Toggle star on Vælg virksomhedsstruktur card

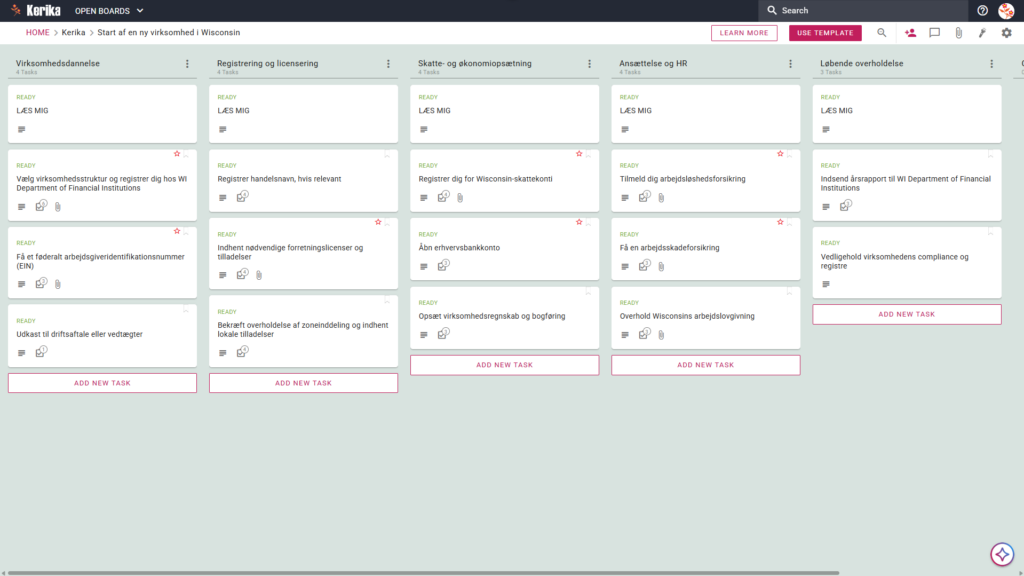pyautogui.click(x=177, y=154)
